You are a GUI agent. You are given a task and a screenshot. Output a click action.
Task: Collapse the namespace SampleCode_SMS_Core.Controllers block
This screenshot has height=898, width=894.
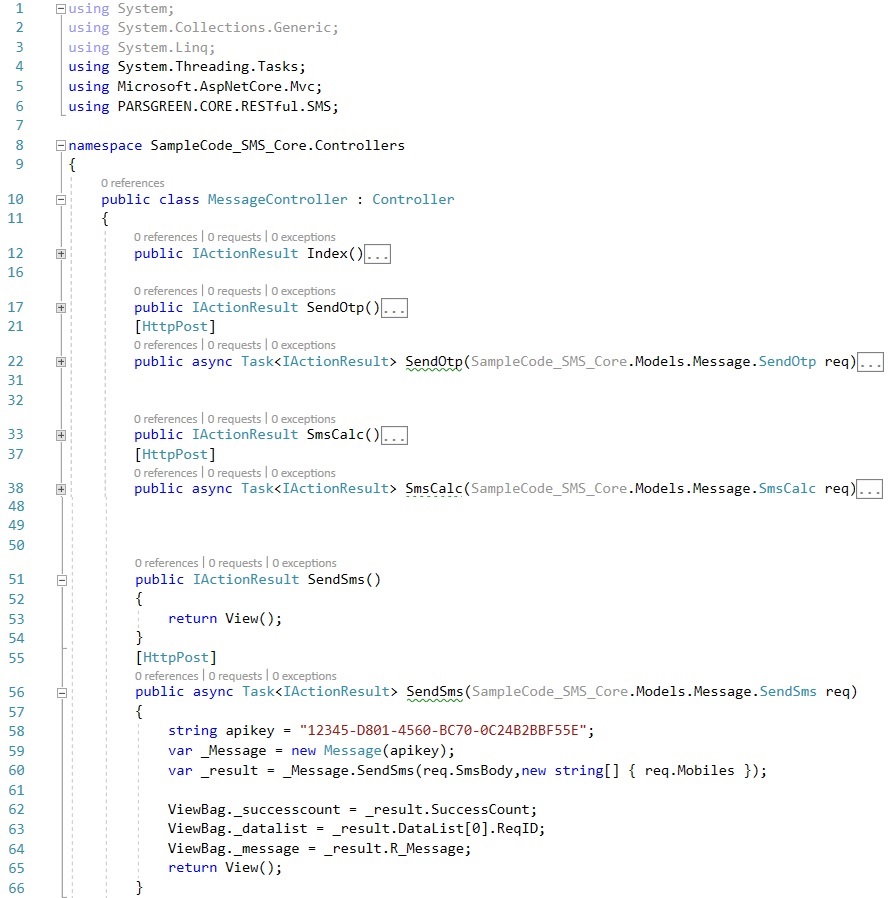[x=61, y=146]
